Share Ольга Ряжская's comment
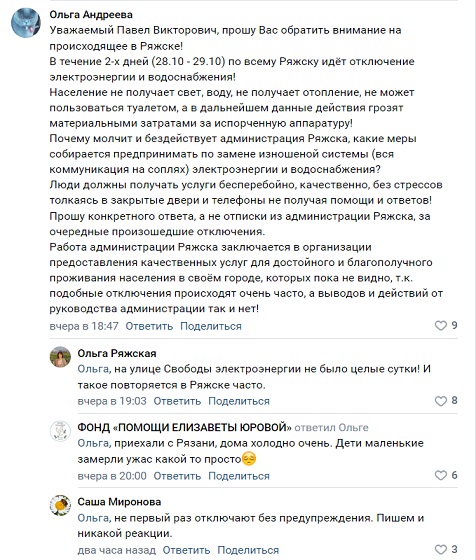Screen dimensions: 476x560 [x=239, y=401]
